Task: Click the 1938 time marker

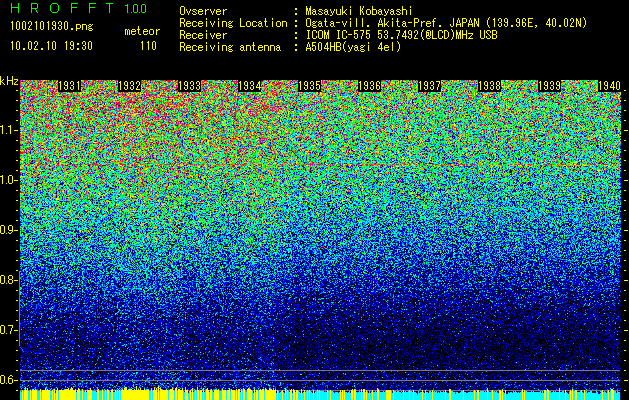Action: pyautogui.click(x=489, y=86)
